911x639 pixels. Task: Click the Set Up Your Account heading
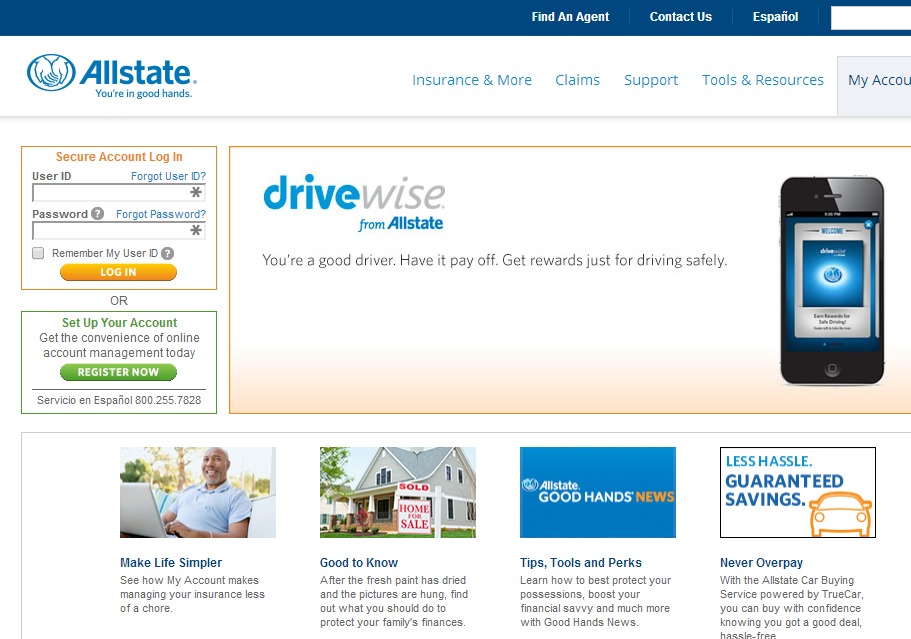[x=120, y=322]
